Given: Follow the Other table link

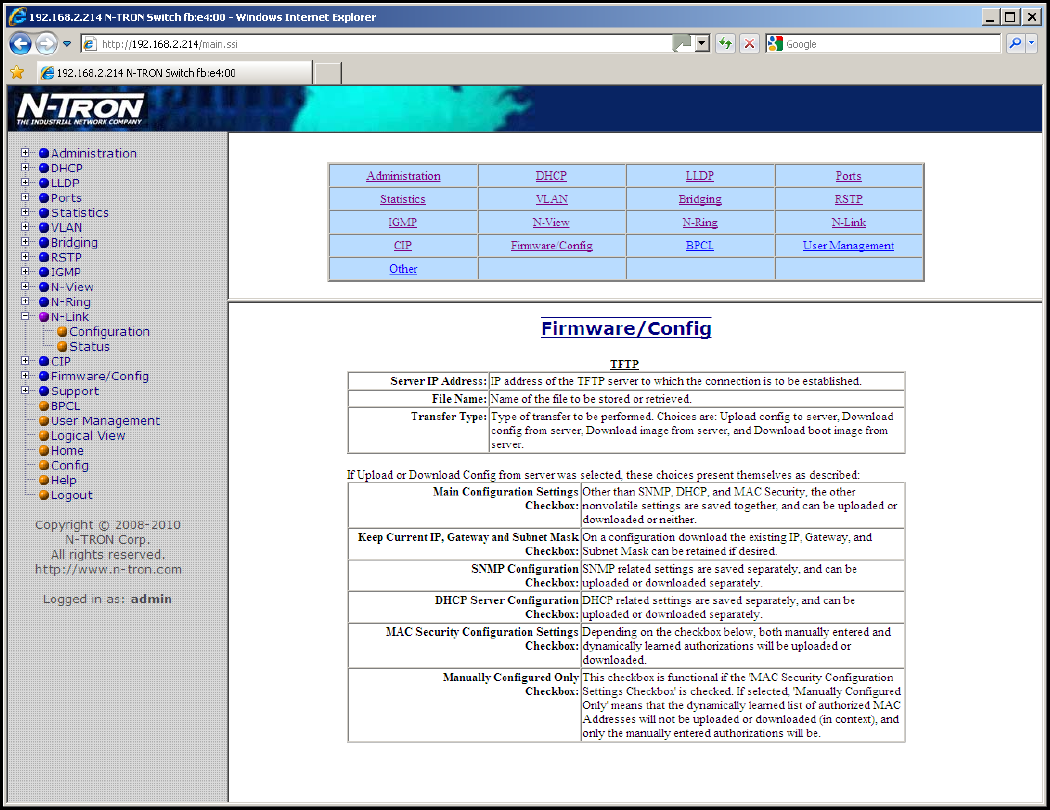Looking at the screenshot, I should coord(403,269).
